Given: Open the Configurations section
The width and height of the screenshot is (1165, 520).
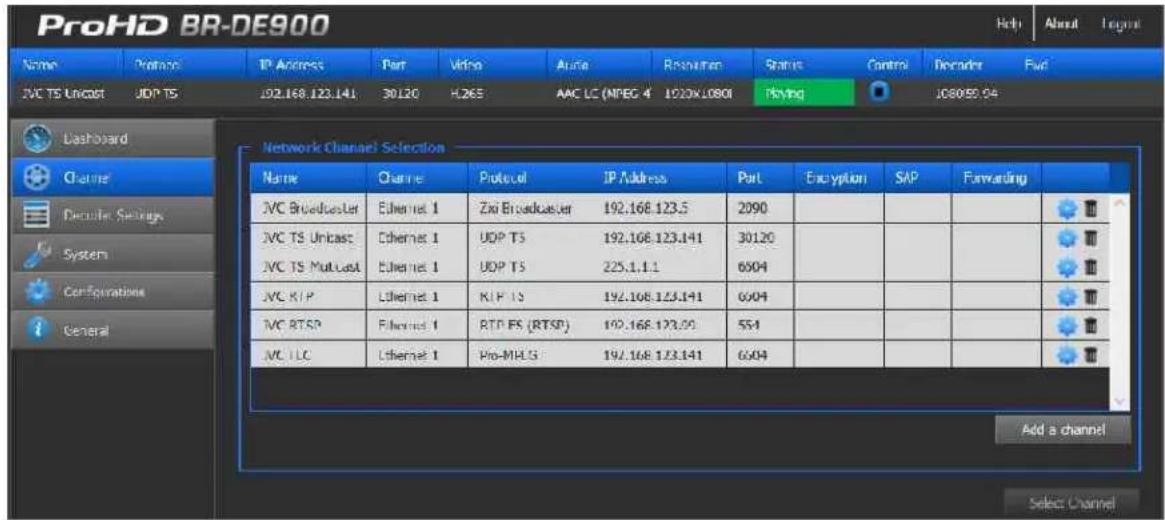Looking at the screenshot, I should [x=113, y=291].
